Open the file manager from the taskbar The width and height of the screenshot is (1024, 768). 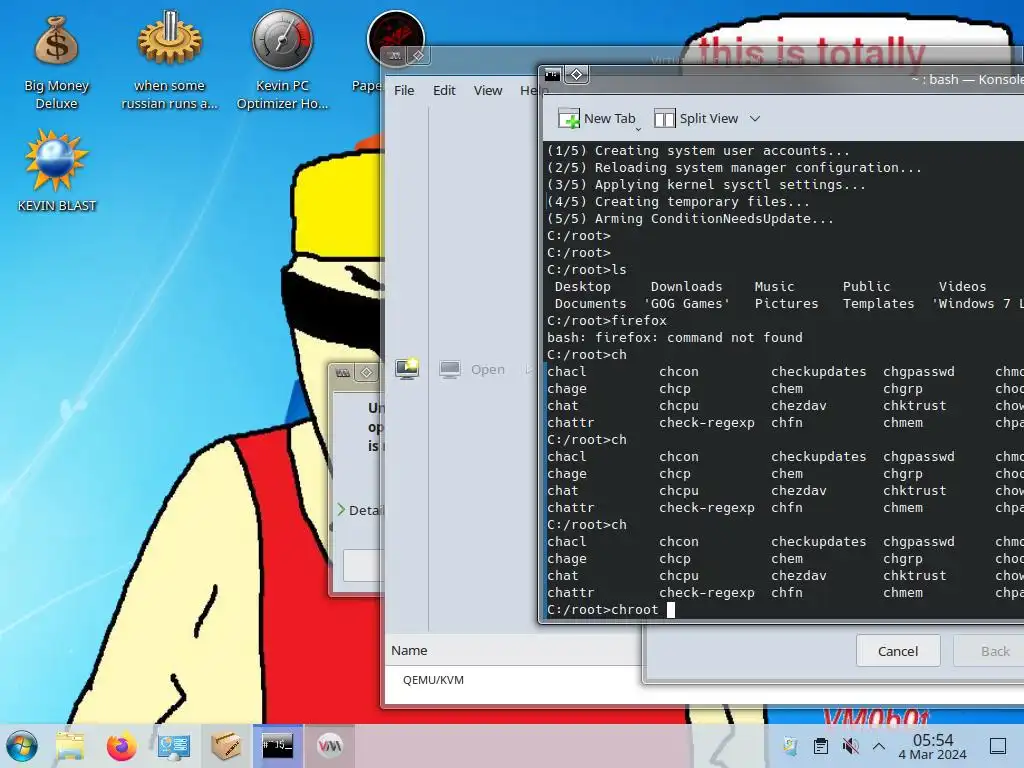coord(70,746)
